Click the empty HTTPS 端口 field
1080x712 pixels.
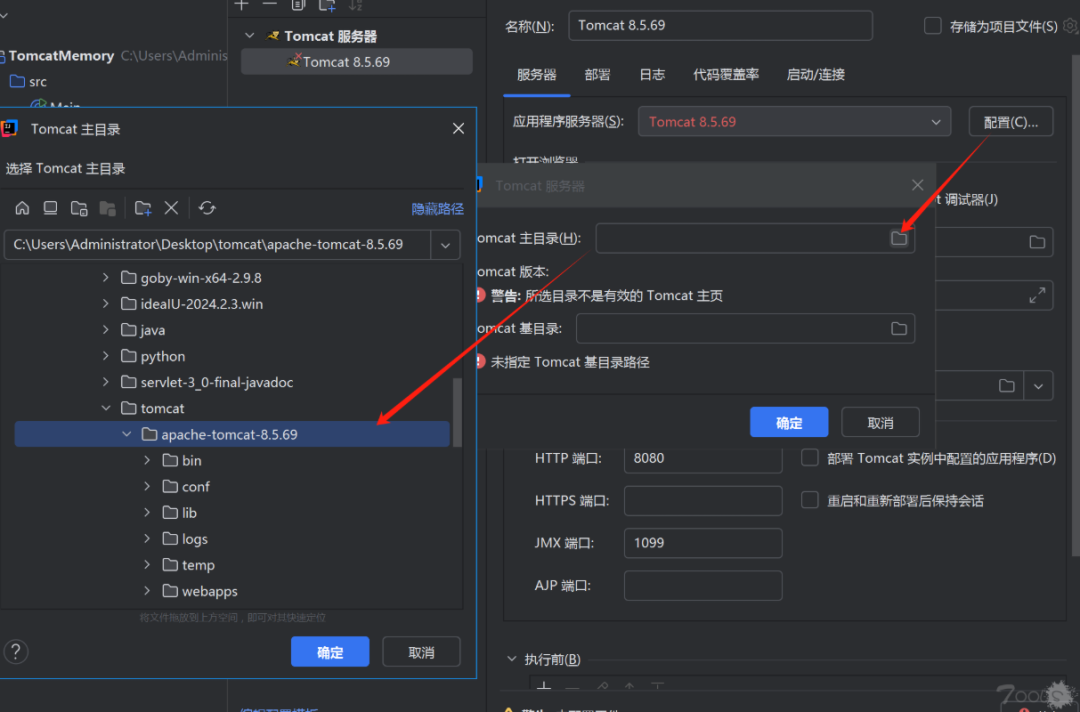point(703,501)
